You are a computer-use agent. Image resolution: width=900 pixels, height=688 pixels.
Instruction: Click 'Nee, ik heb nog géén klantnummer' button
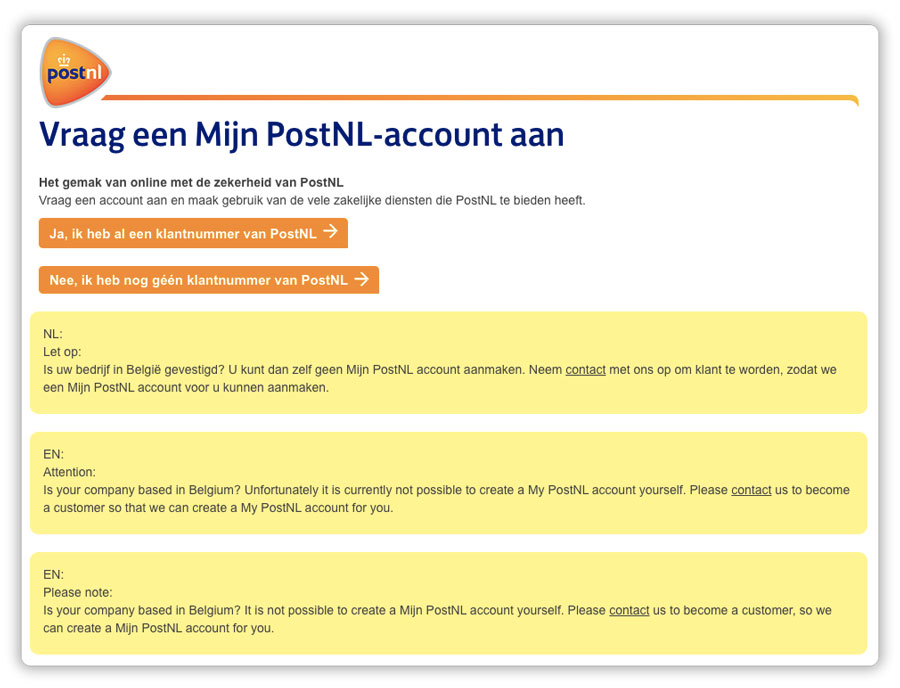point(209,279)
